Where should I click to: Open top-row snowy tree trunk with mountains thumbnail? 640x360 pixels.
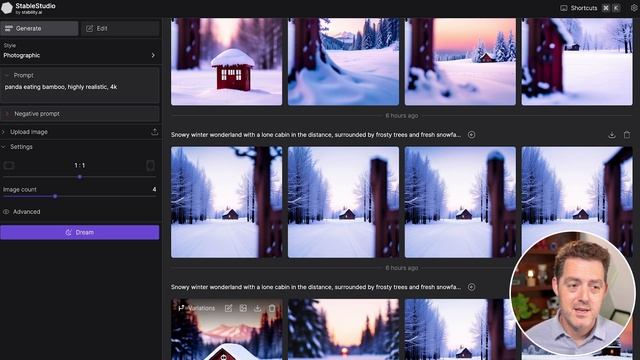343,61
